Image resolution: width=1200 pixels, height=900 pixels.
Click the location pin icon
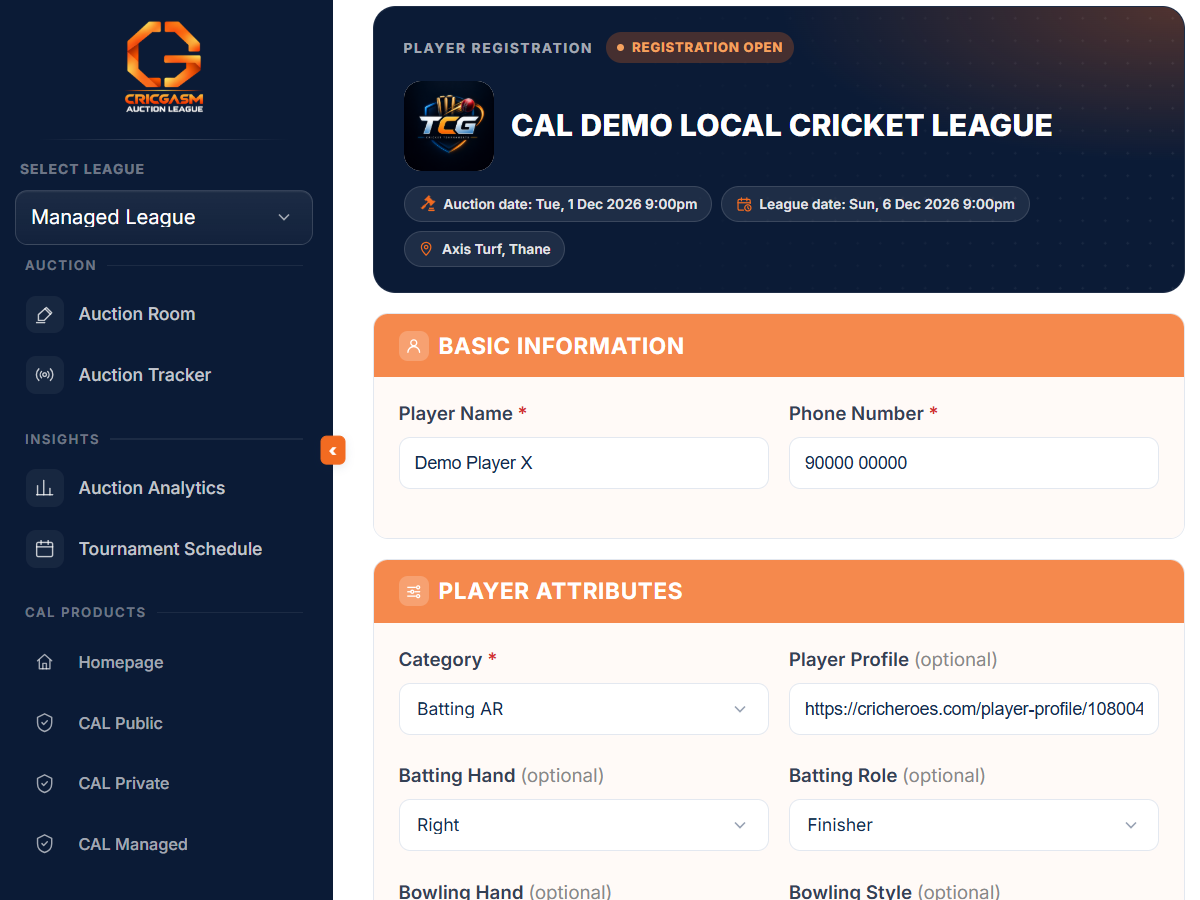426,249
